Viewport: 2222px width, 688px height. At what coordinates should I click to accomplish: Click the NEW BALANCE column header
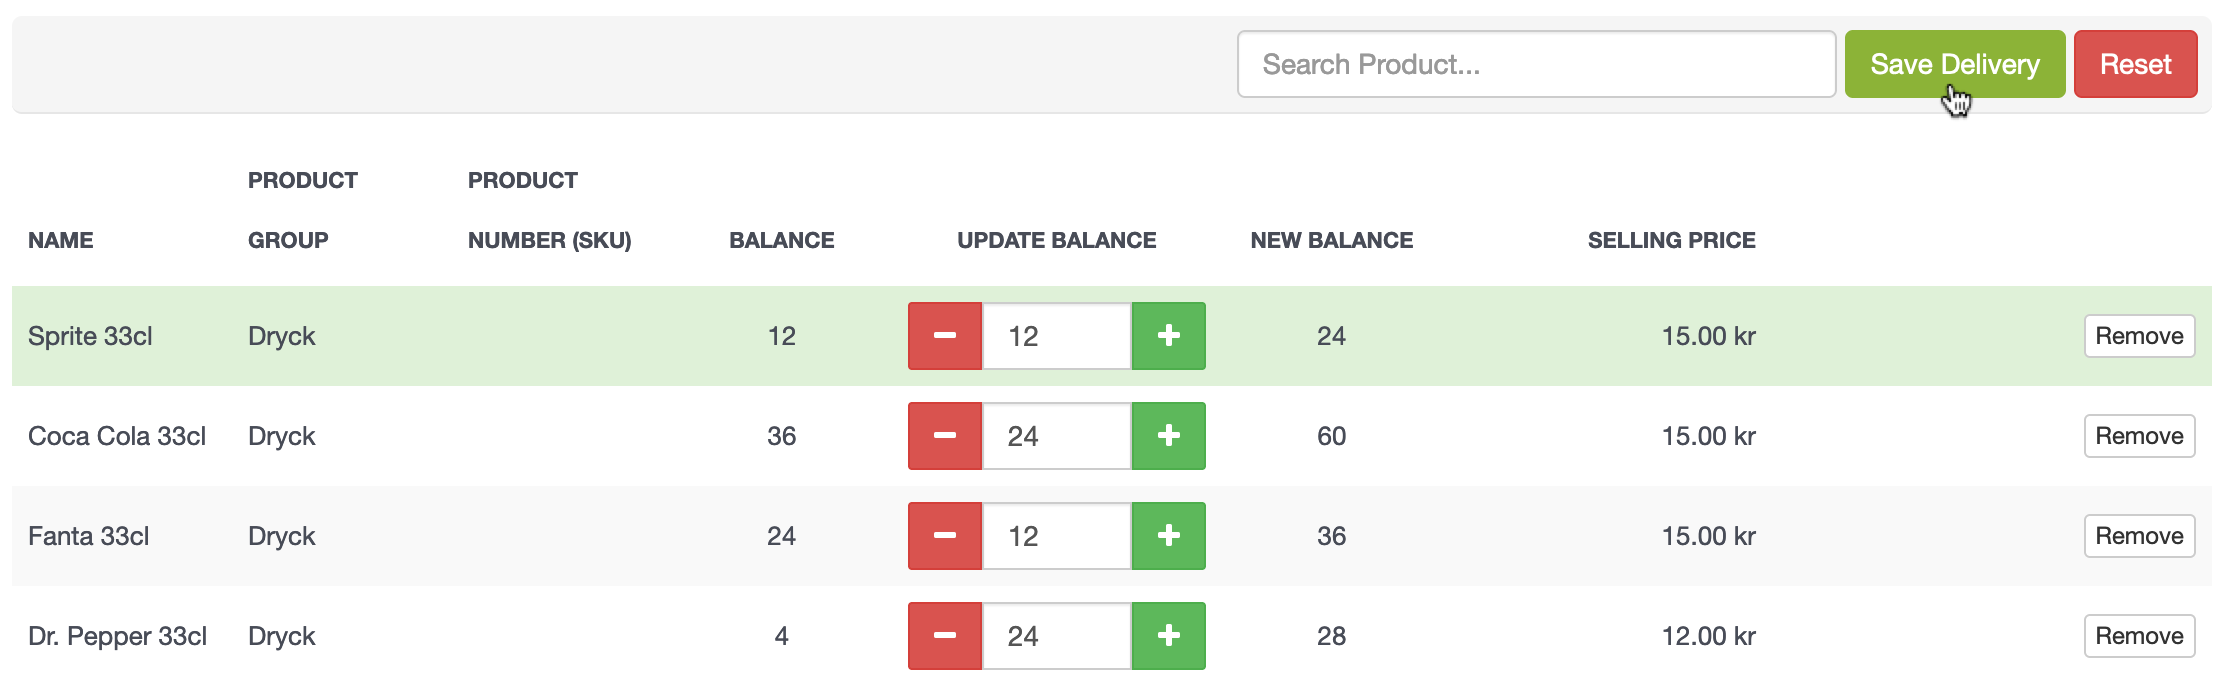(1332, 240)
